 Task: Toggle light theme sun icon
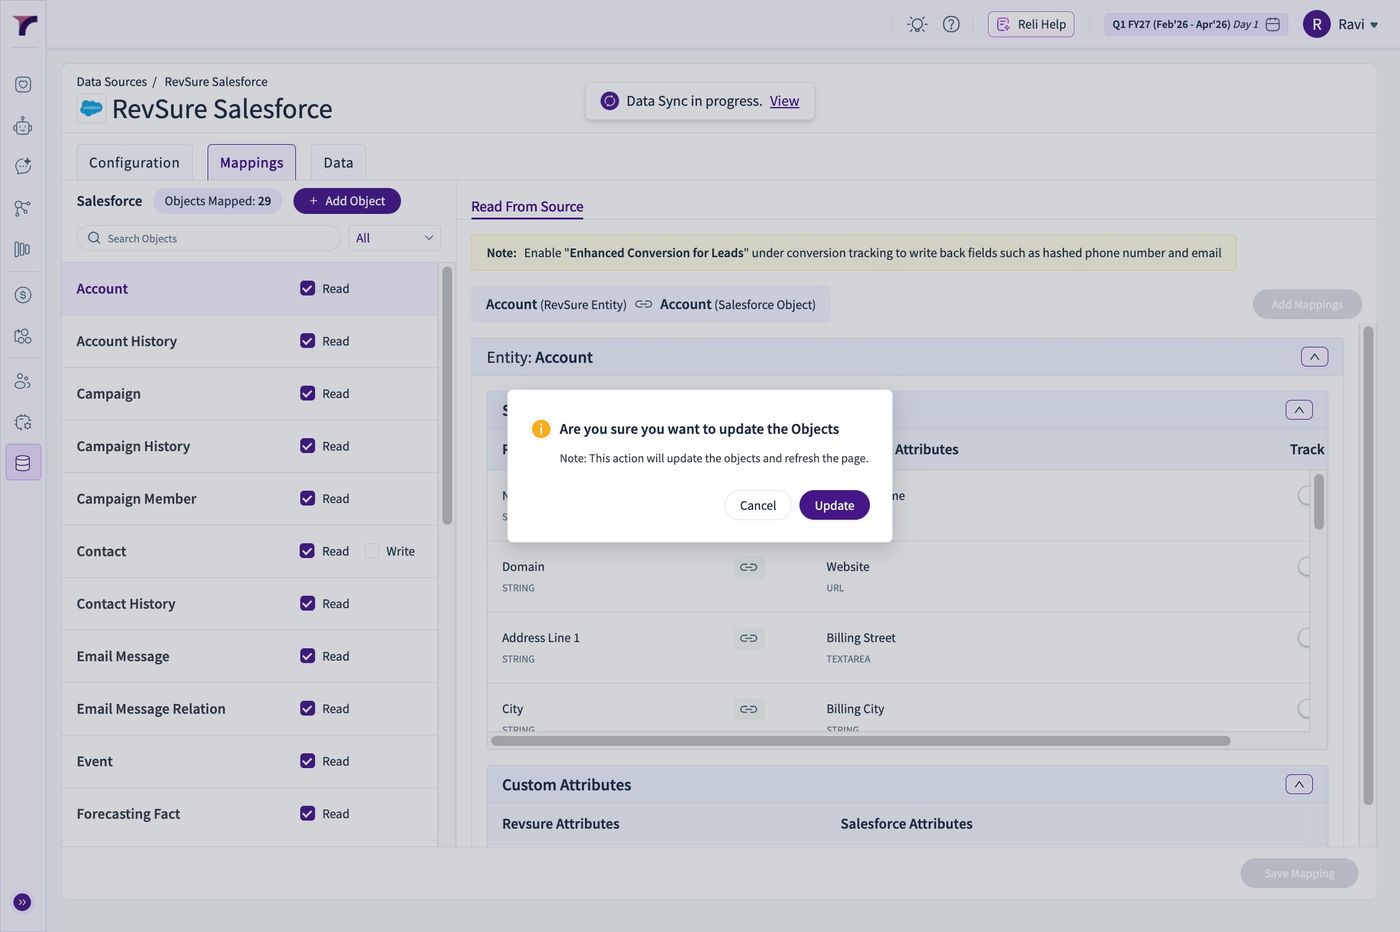coord(917,24)
